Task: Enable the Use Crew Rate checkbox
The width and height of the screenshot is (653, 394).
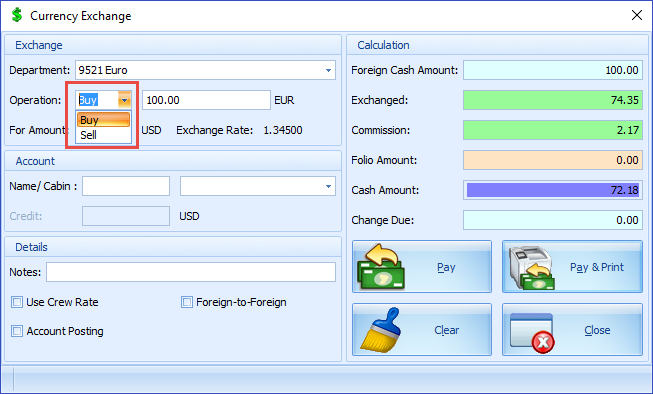Action: click(17, 302)
